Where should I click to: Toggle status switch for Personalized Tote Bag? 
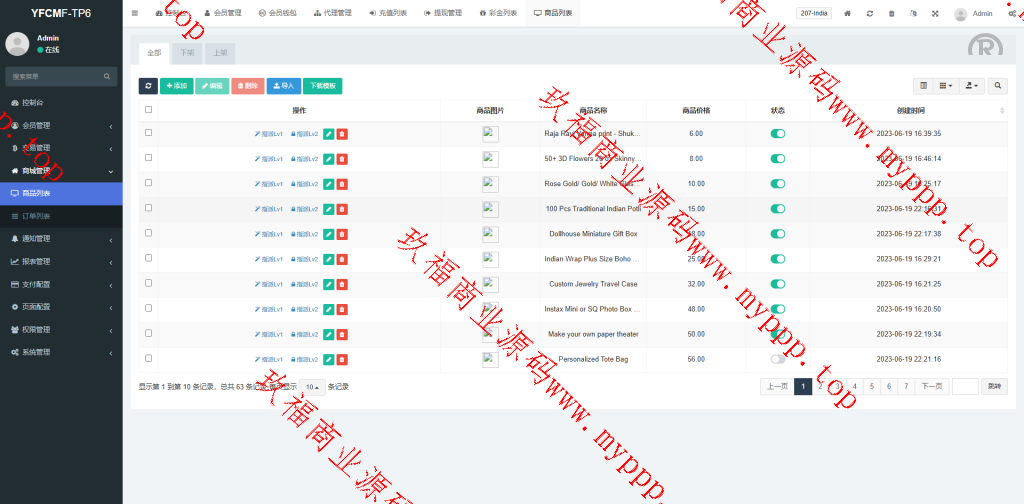coord(777,359)
